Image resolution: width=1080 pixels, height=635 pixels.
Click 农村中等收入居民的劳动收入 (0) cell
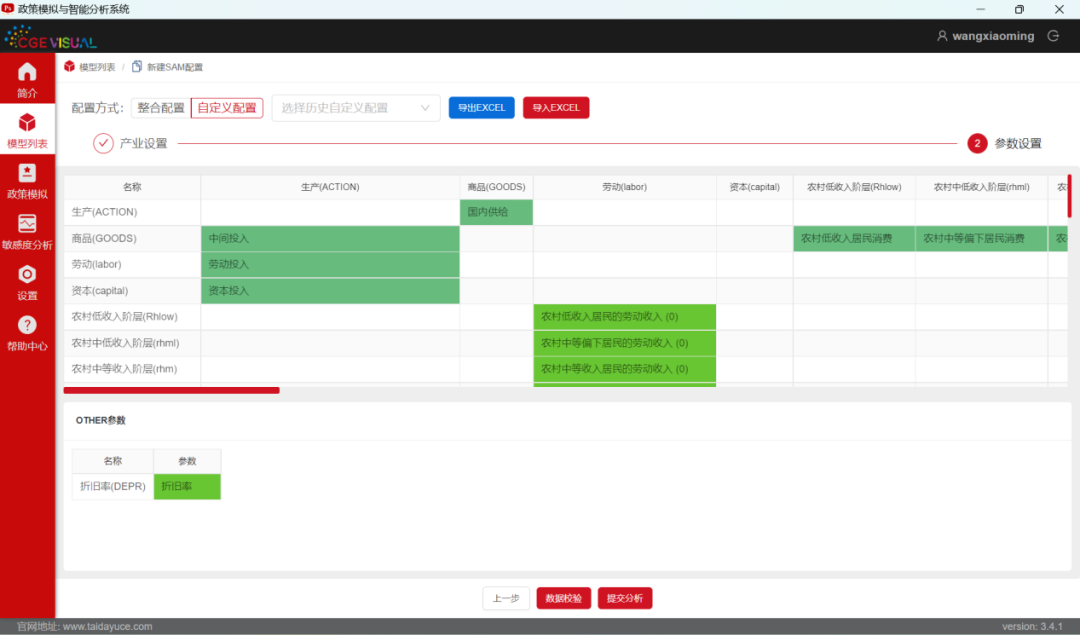tap(625, 369)
